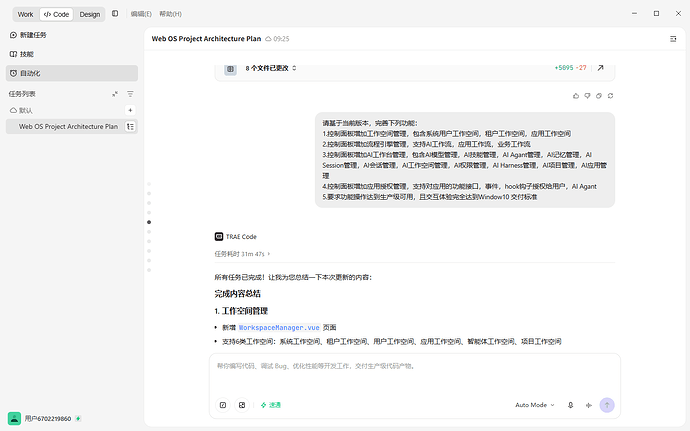Toggle the 速通 fast mode
The height and width of the screenshot is (431, 690).
point(271,405)
